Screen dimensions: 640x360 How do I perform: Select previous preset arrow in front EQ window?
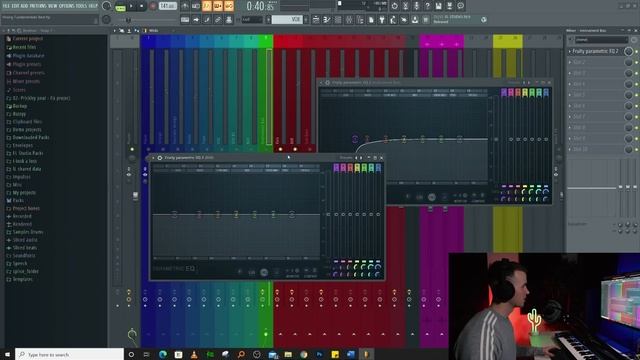tap(356, 158)
